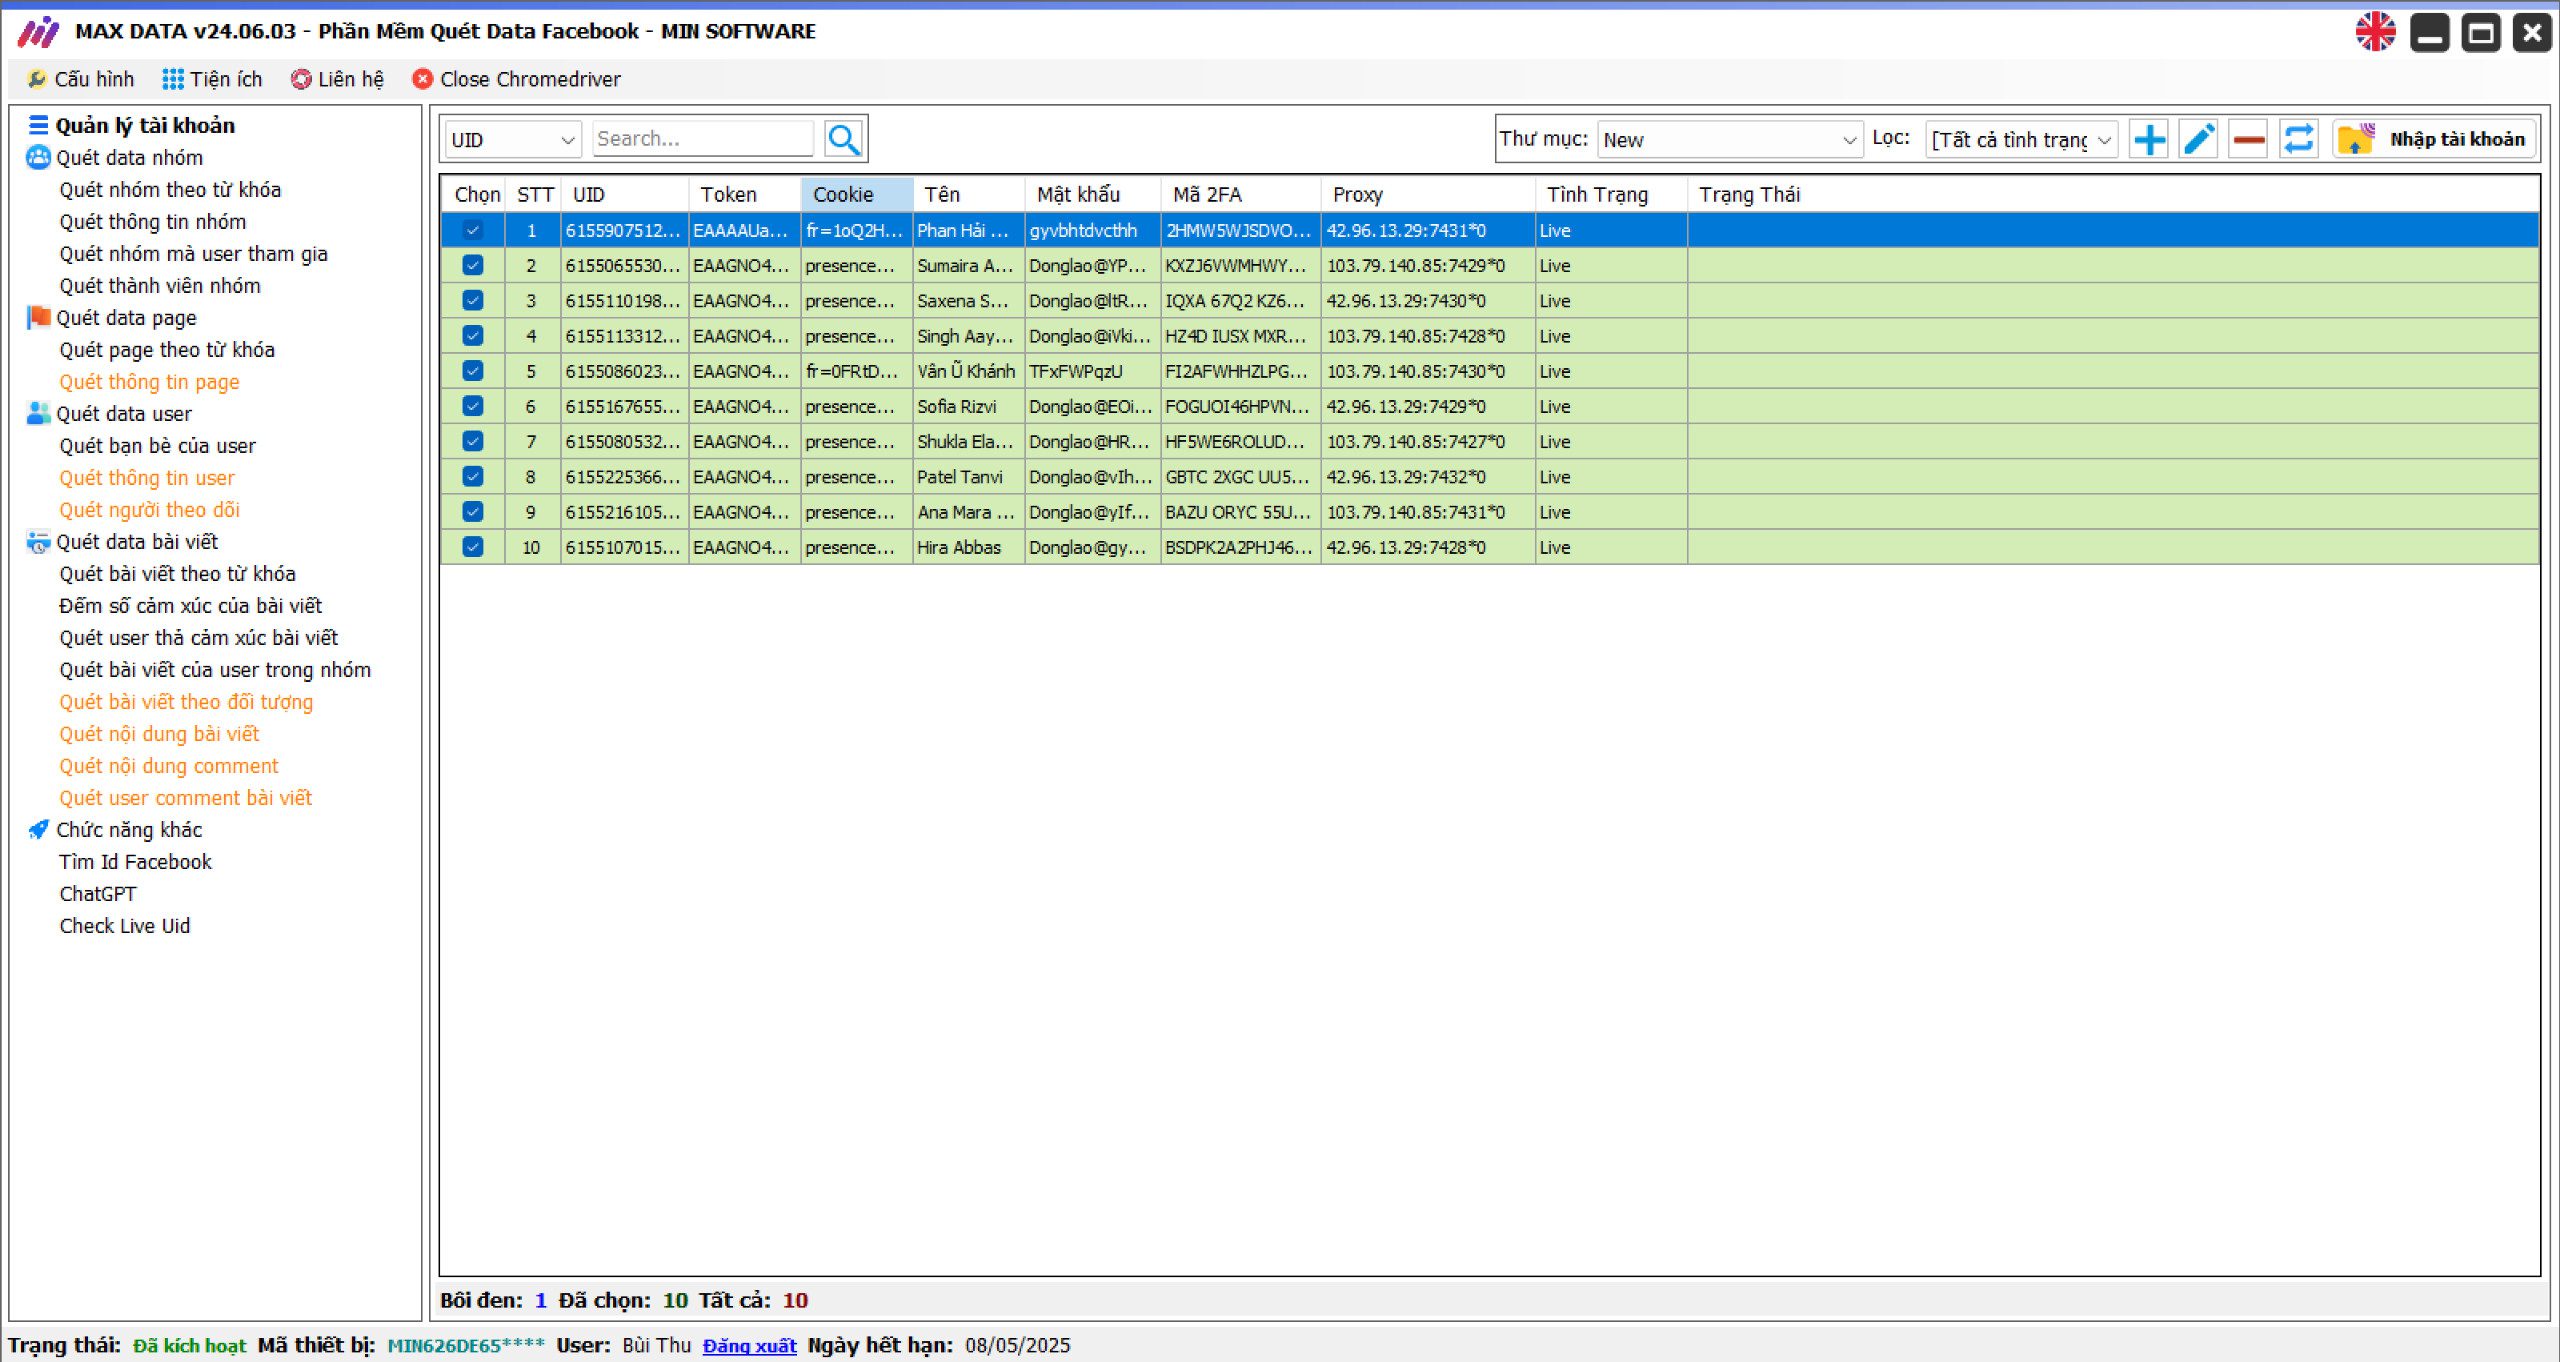Click the blue refresh arrows icon

coord(2298,139)
